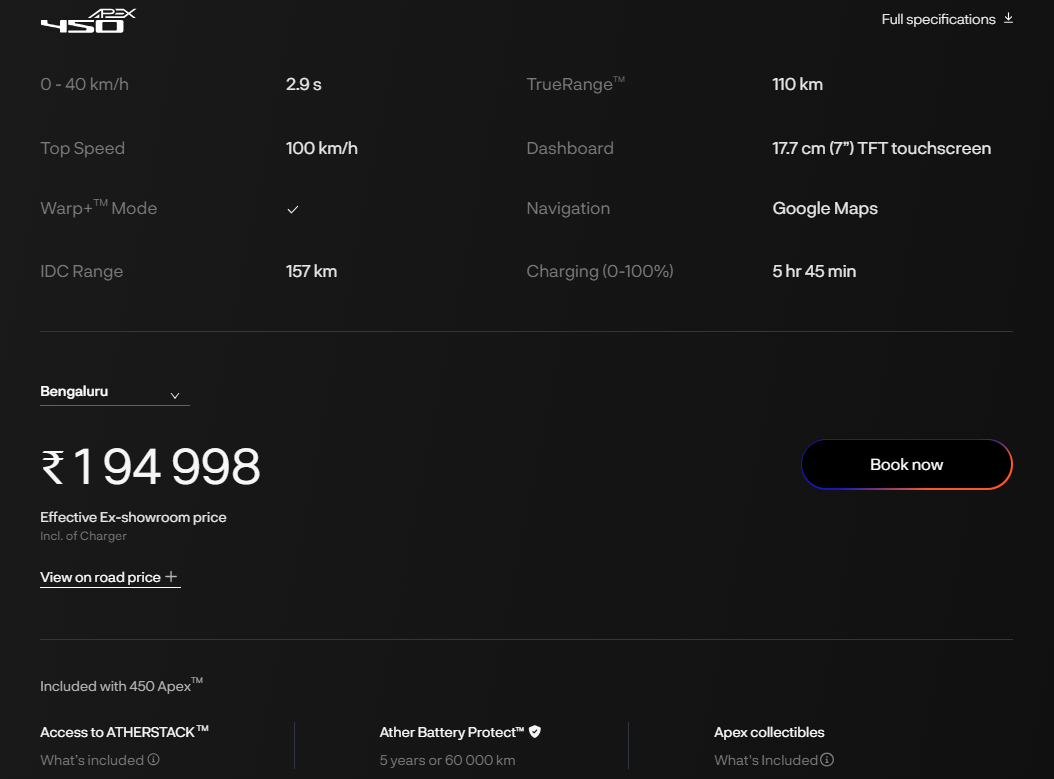Click the Apex 450 logo
The image size is (1054, 779).
tap(88, 21)
